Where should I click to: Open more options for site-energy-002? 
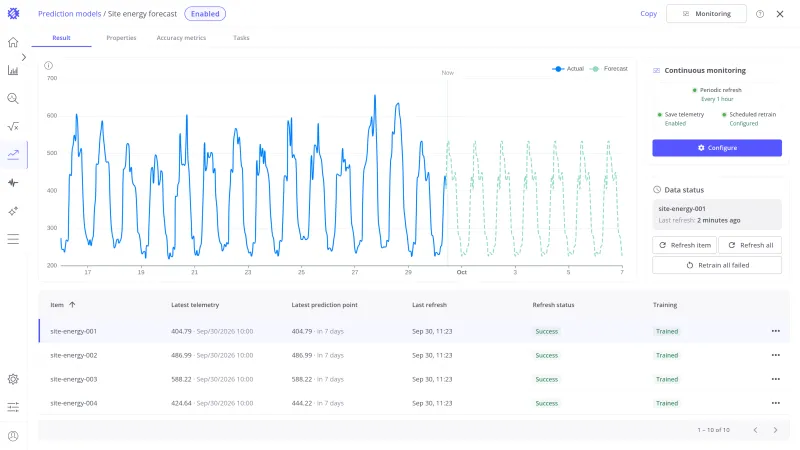pyautogui.click(x=776, y=355)
